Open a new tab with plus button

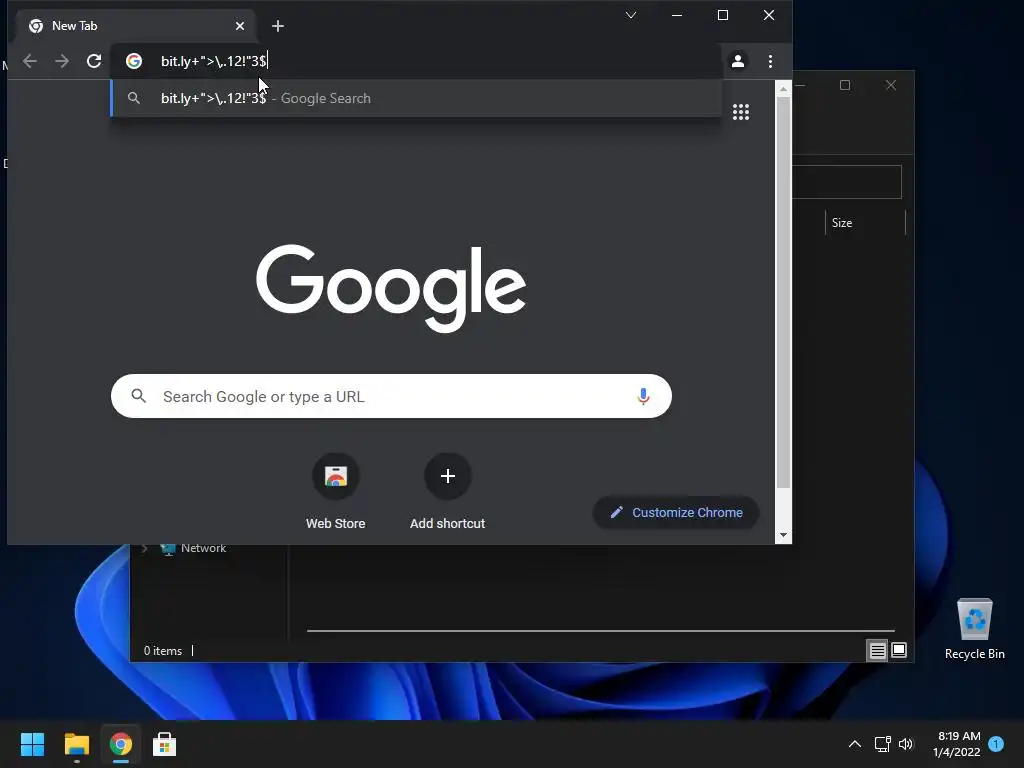[x=278, y=25]
